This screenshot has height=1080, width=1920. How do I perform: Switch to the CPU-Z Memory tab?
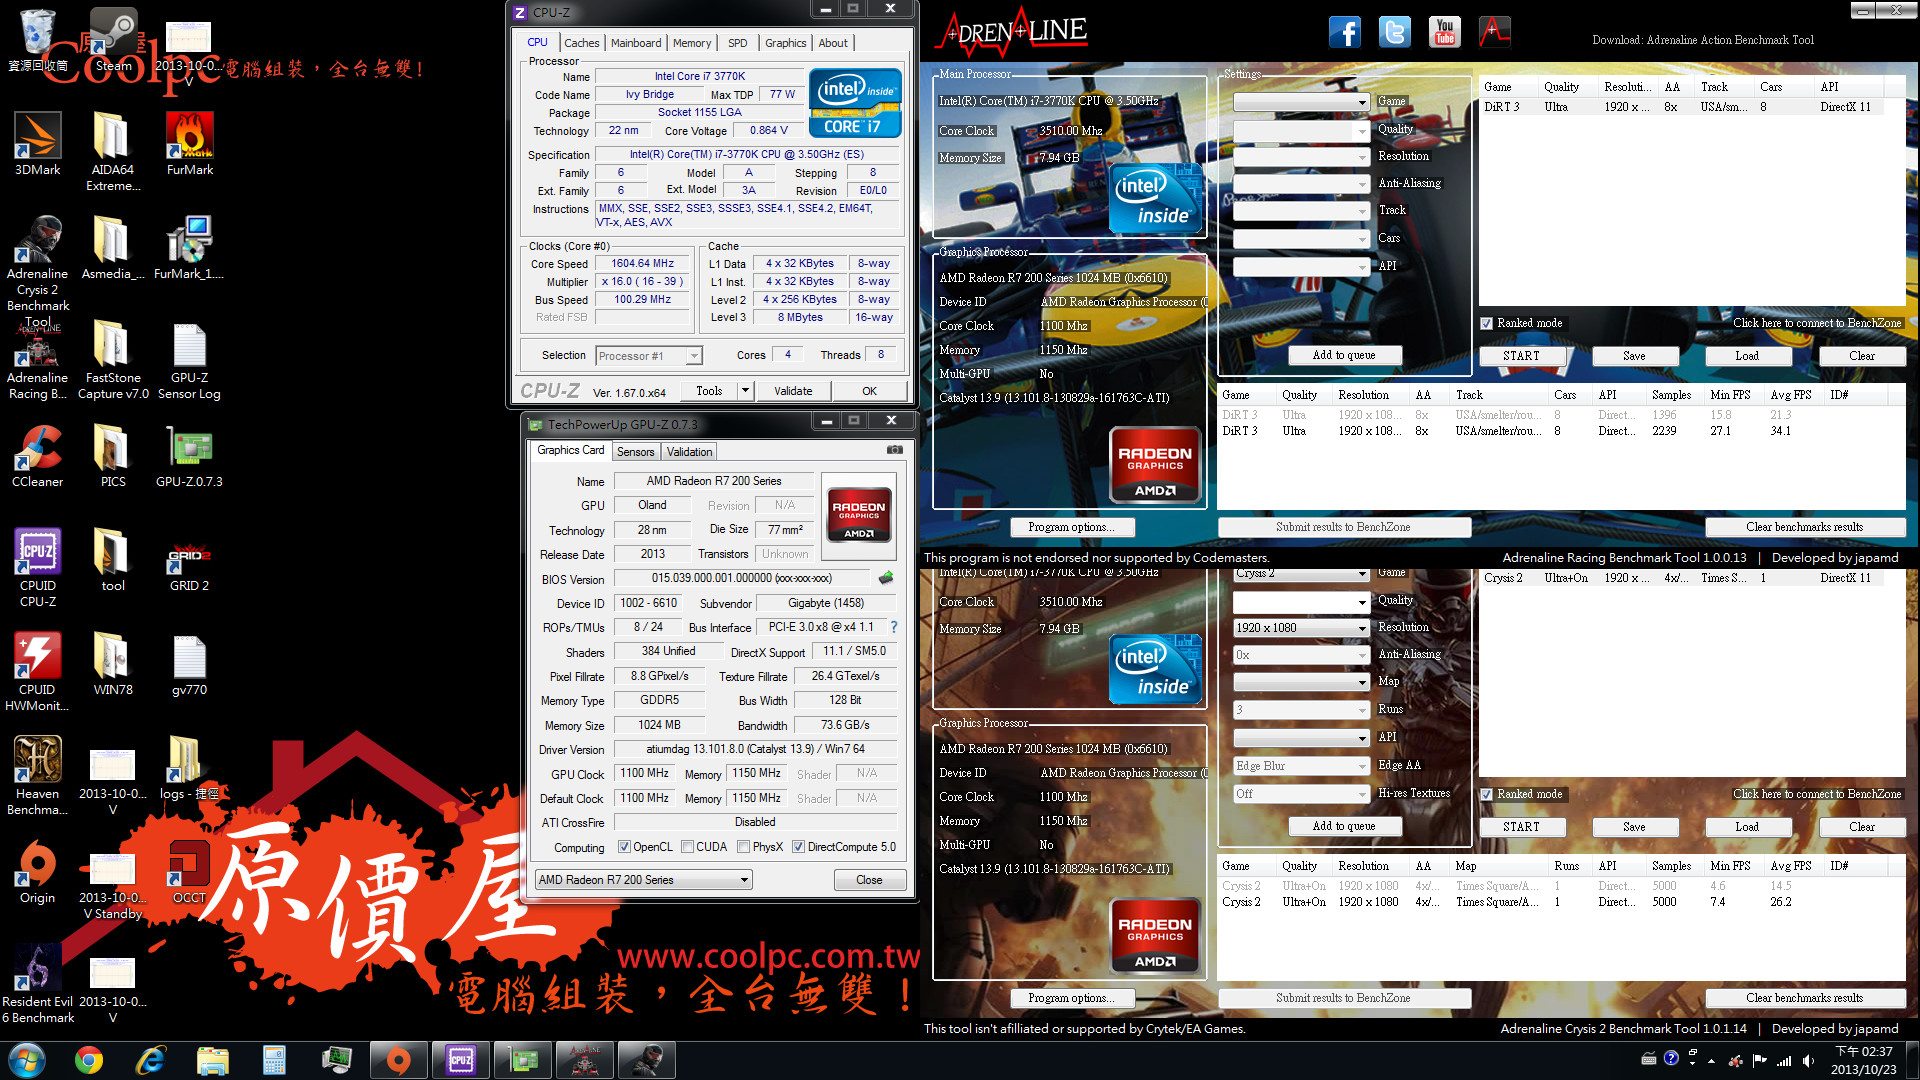tap(692, 43)
